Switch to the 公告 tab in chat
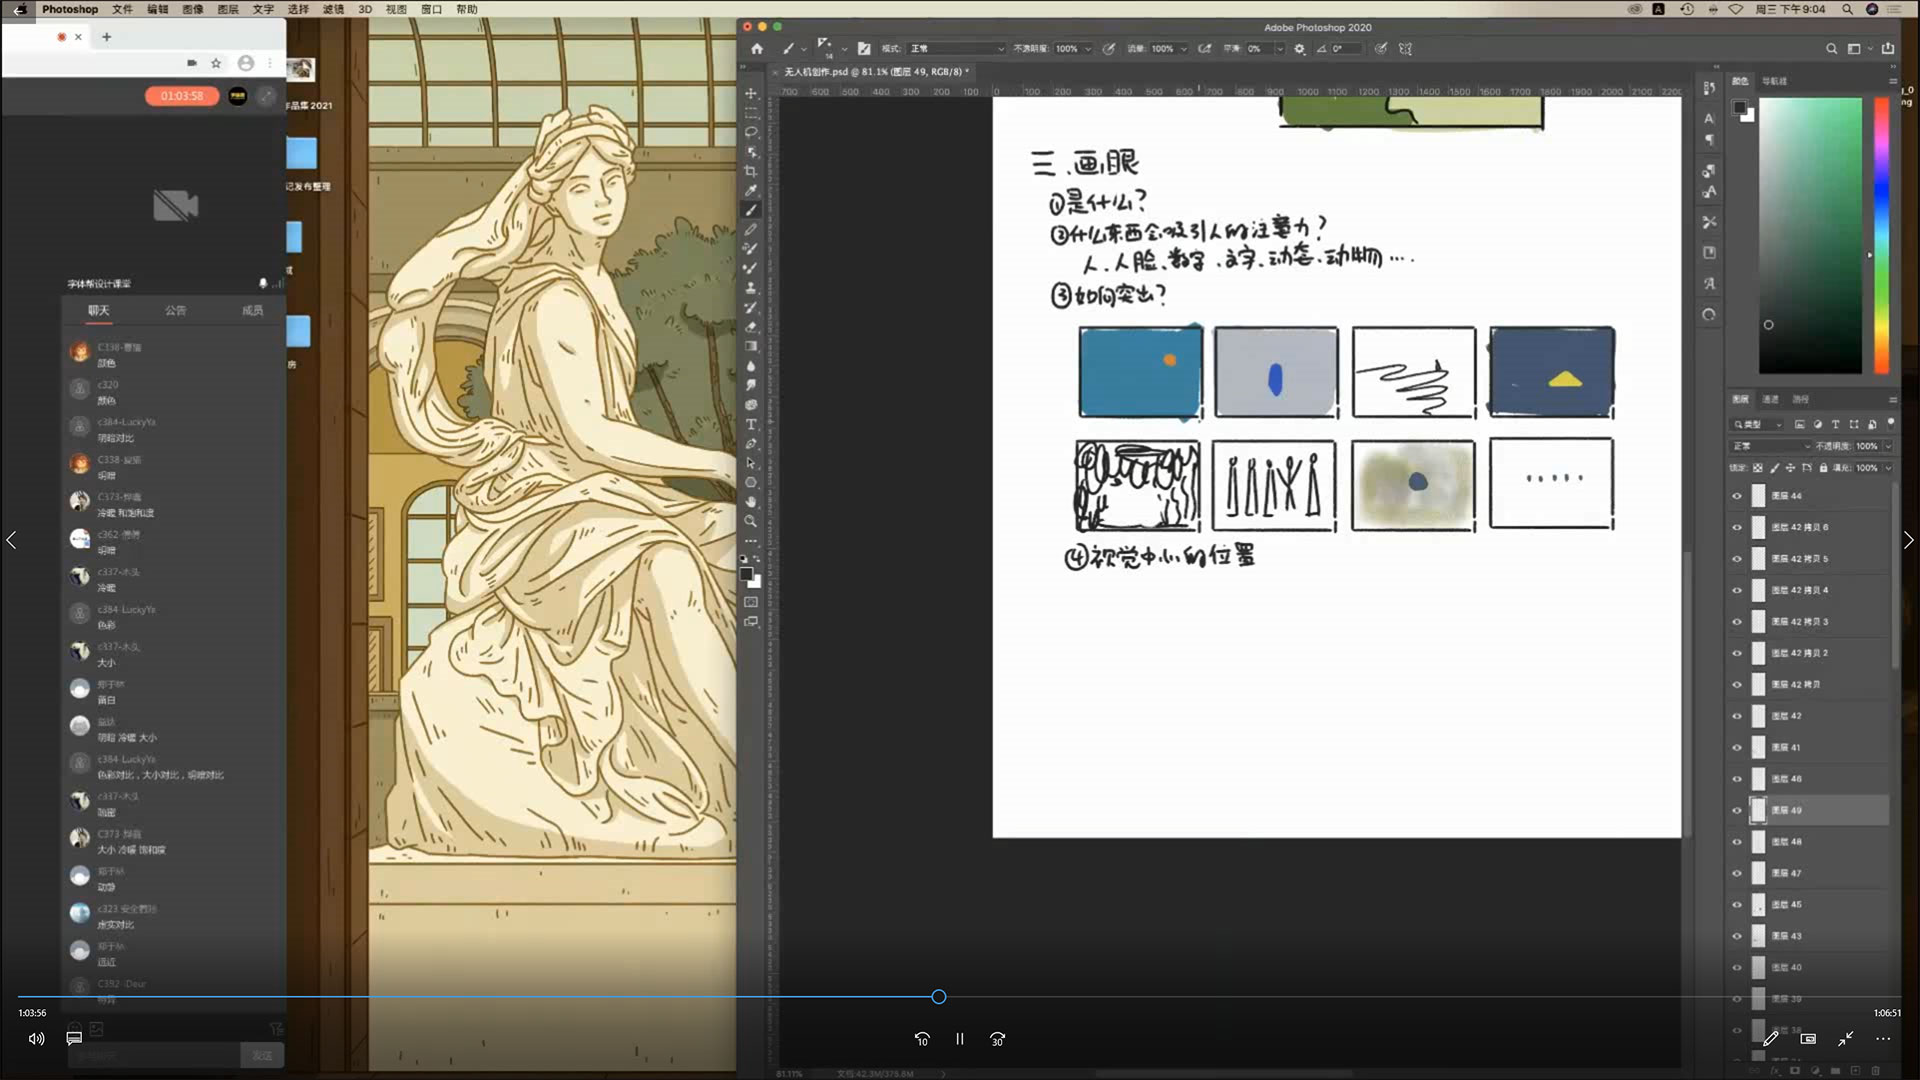1920x1080 pixels. tap(176, 311)
